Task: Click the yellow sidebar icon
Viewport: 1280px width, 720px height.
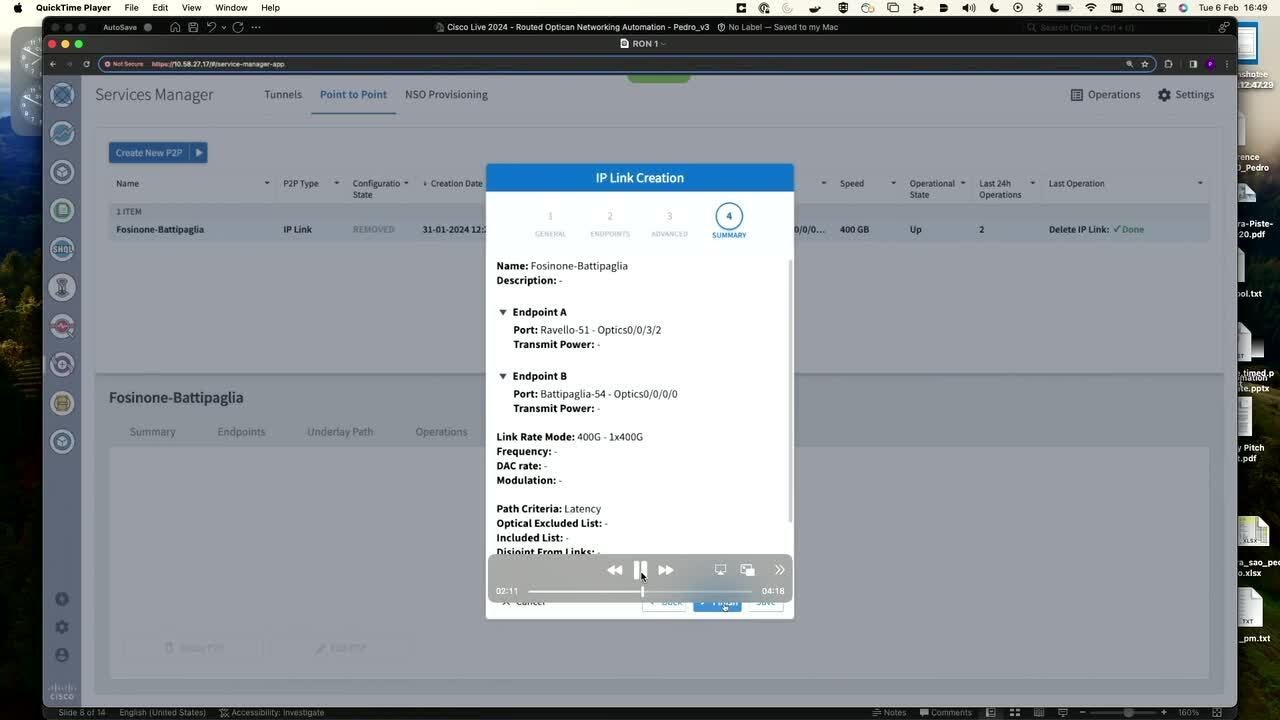Action: [62, 403]
